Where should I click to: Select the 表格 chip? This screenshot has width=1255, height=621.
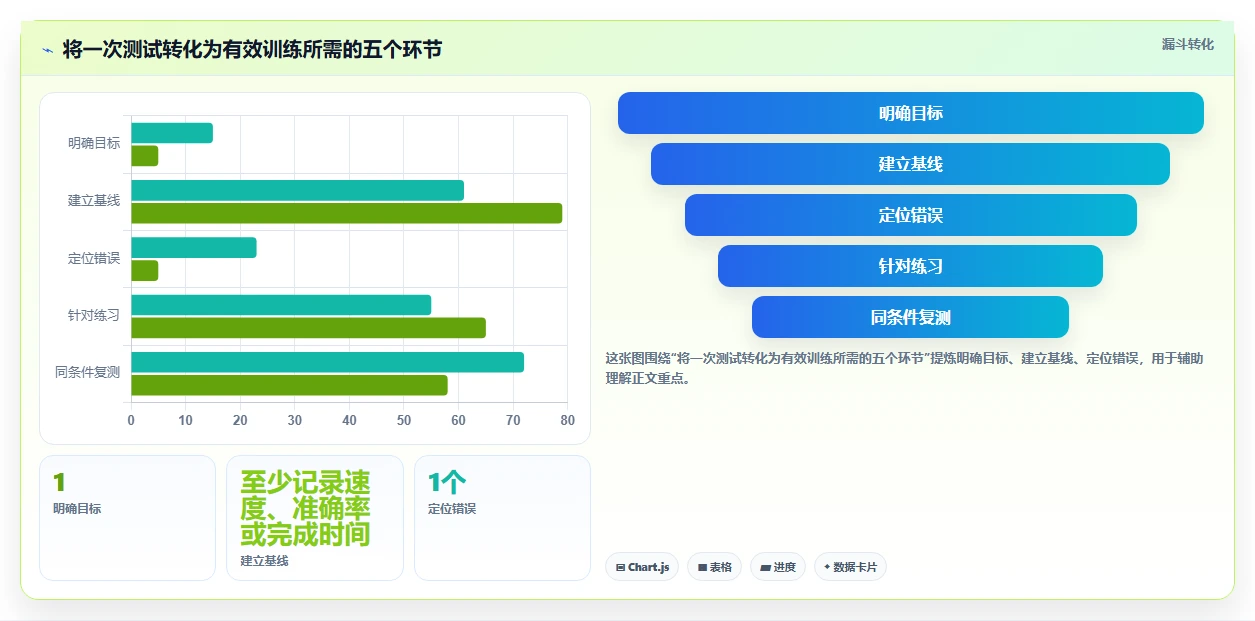coord(714,567)
